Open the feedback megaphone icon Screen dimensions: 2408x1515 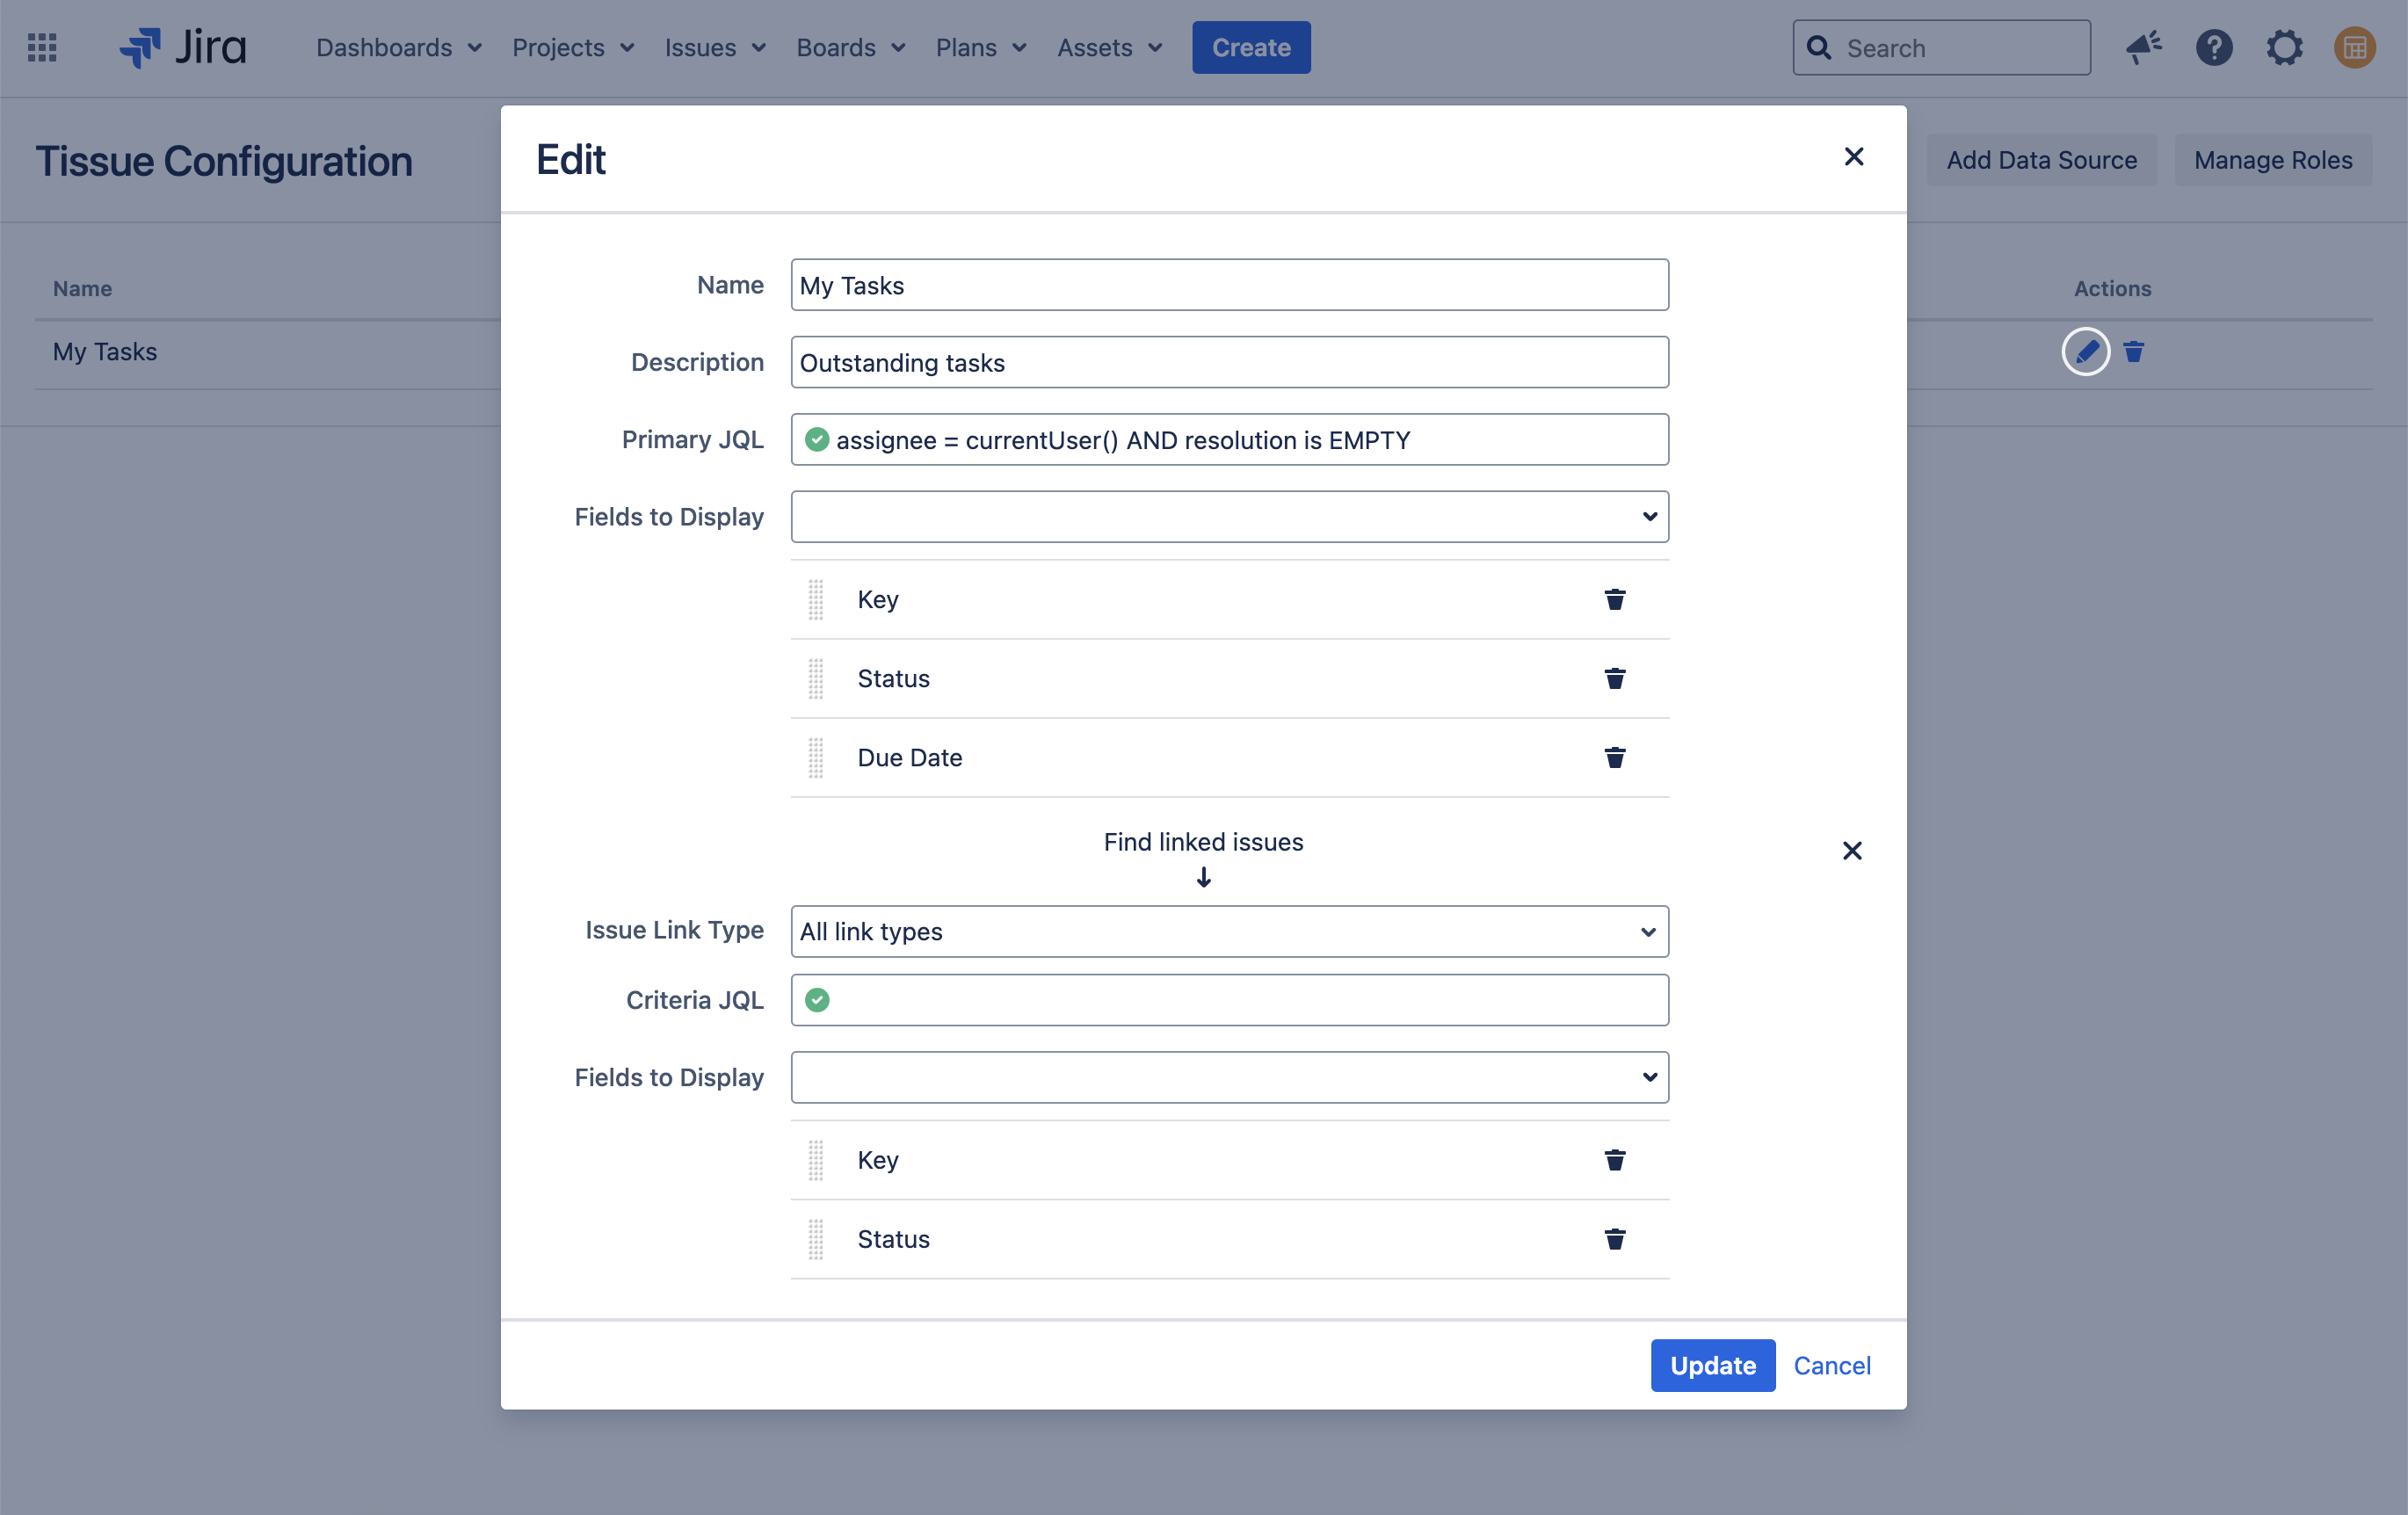pyautogui.click(x=2143, y=47)
